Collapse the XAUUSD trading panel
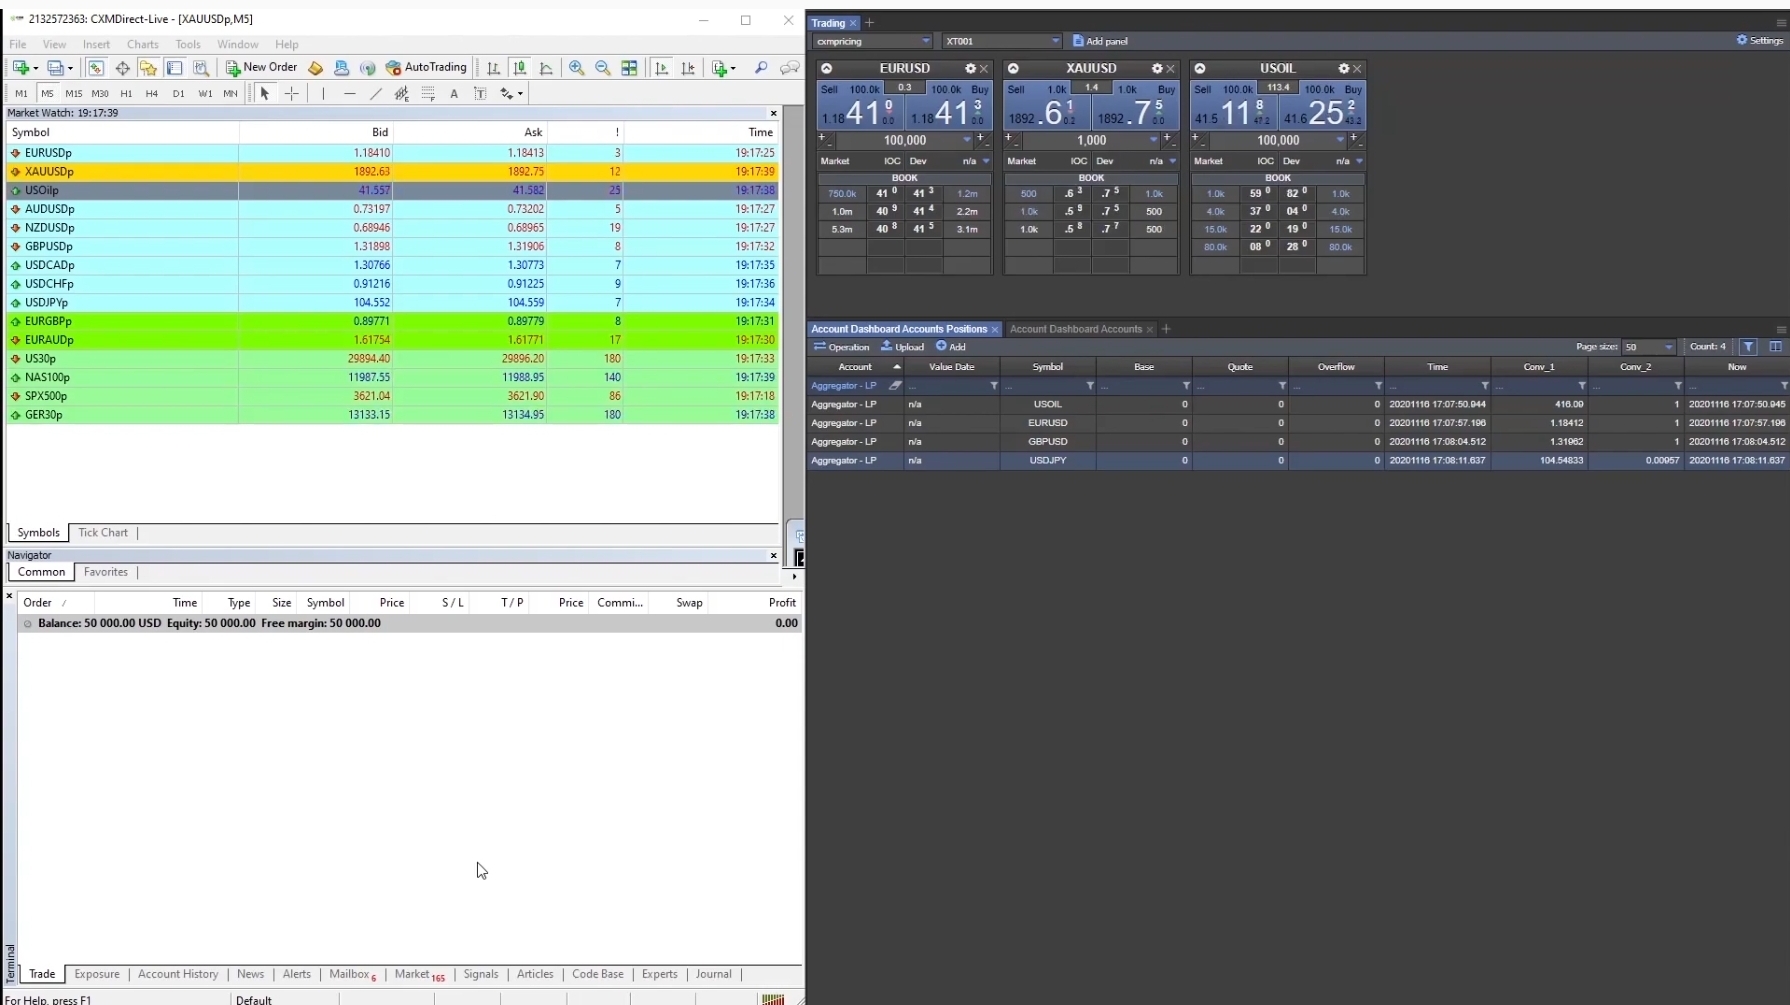The width and height of the screenshot is (1790, 1005). click(1013, 69)
